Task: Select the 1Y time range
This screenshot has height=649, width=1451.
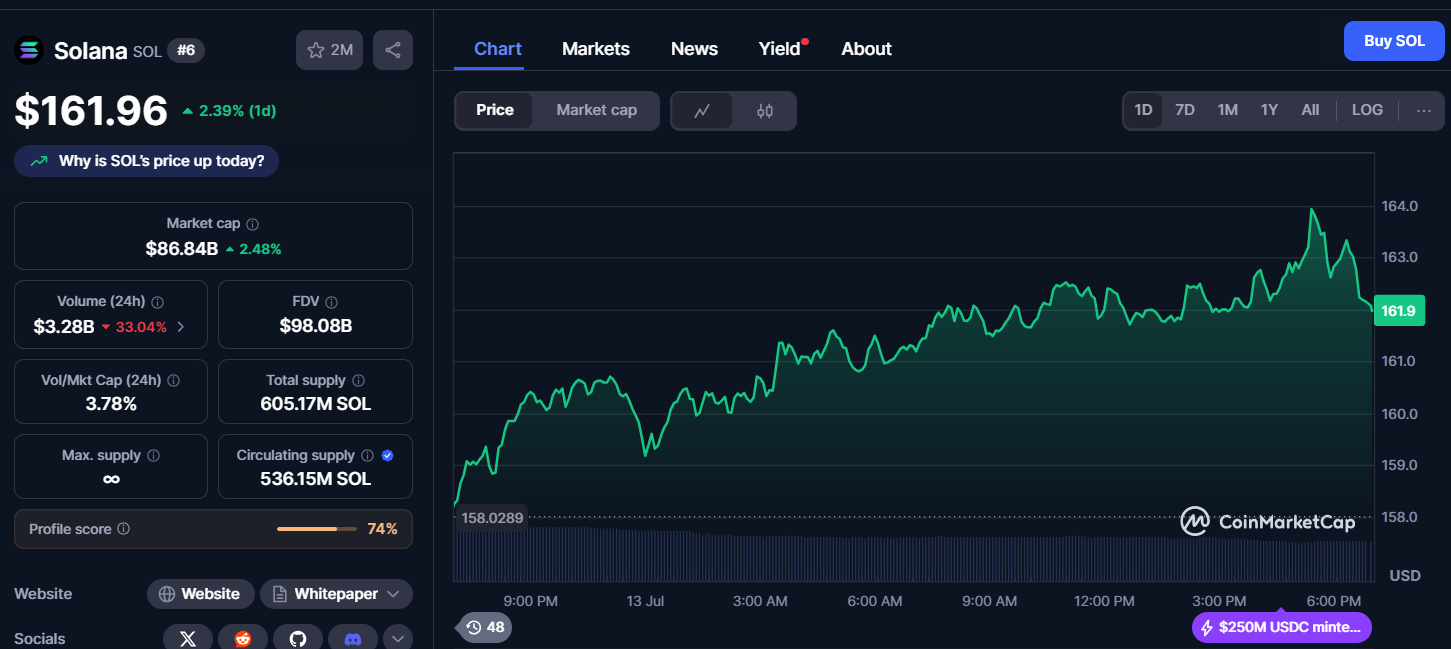Action: (1269, 110)
